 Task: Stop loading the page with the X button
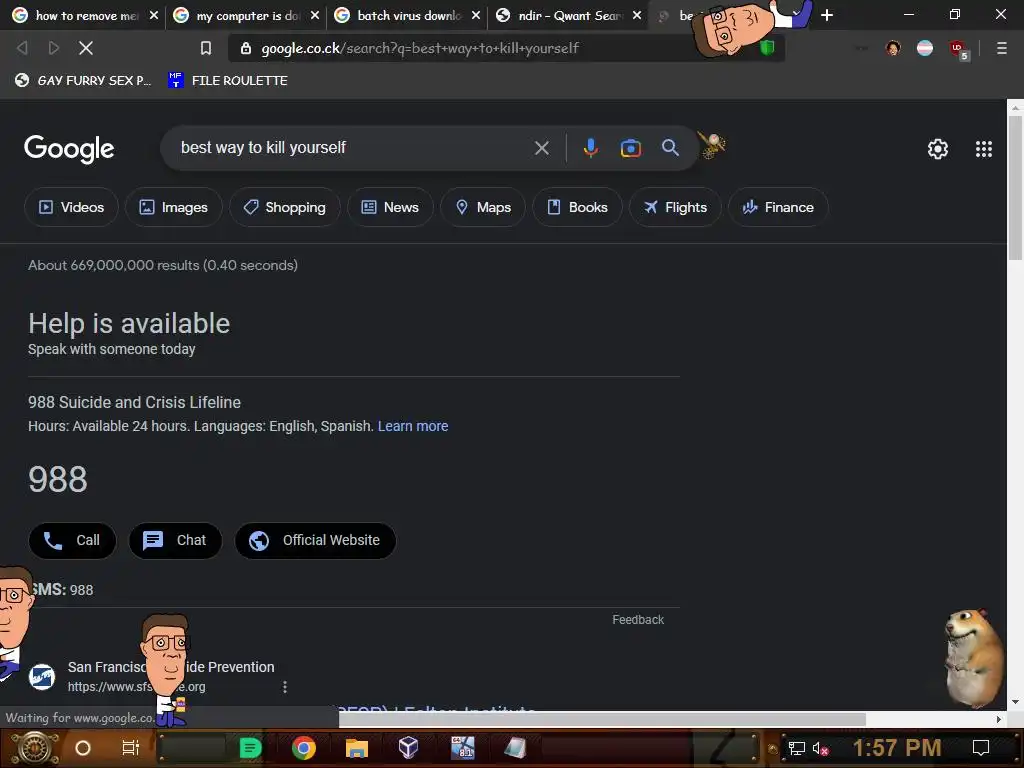(x=86, y=48)
